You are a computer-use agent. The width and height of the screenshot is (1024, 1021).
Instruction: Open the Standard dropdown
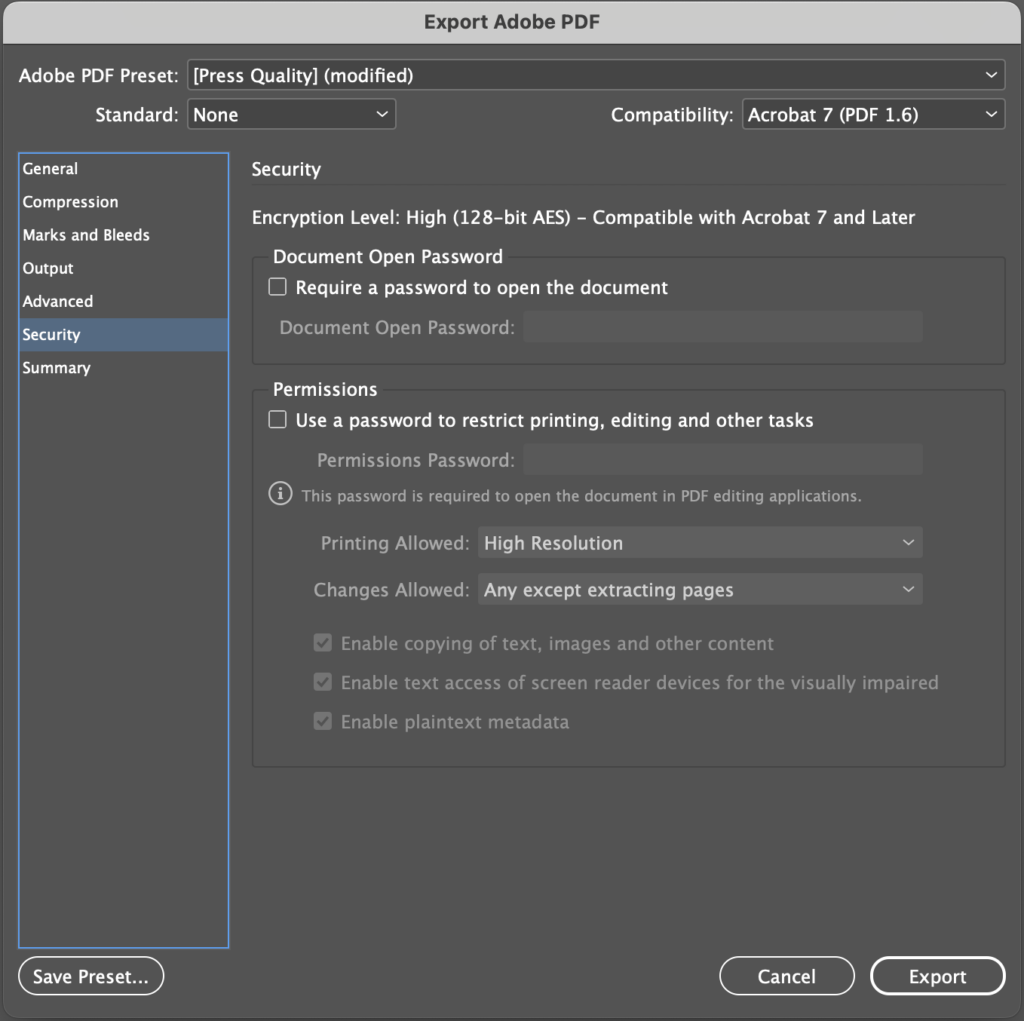[291, 114]
